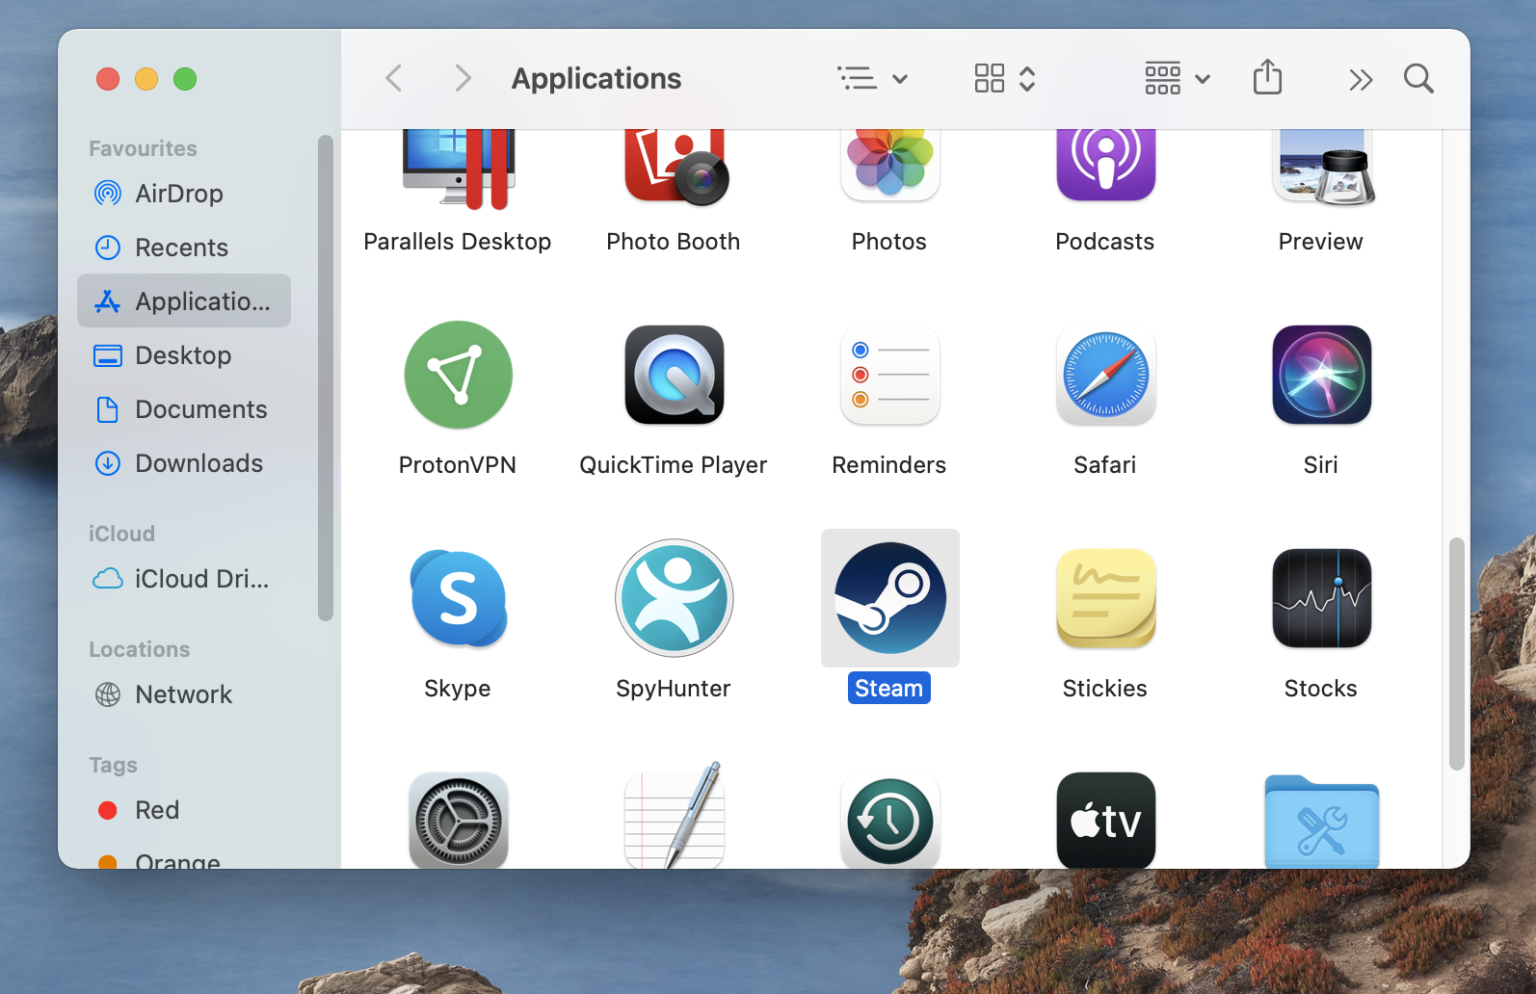
Task: Select the Safari compass icon
Action: 1105,375
